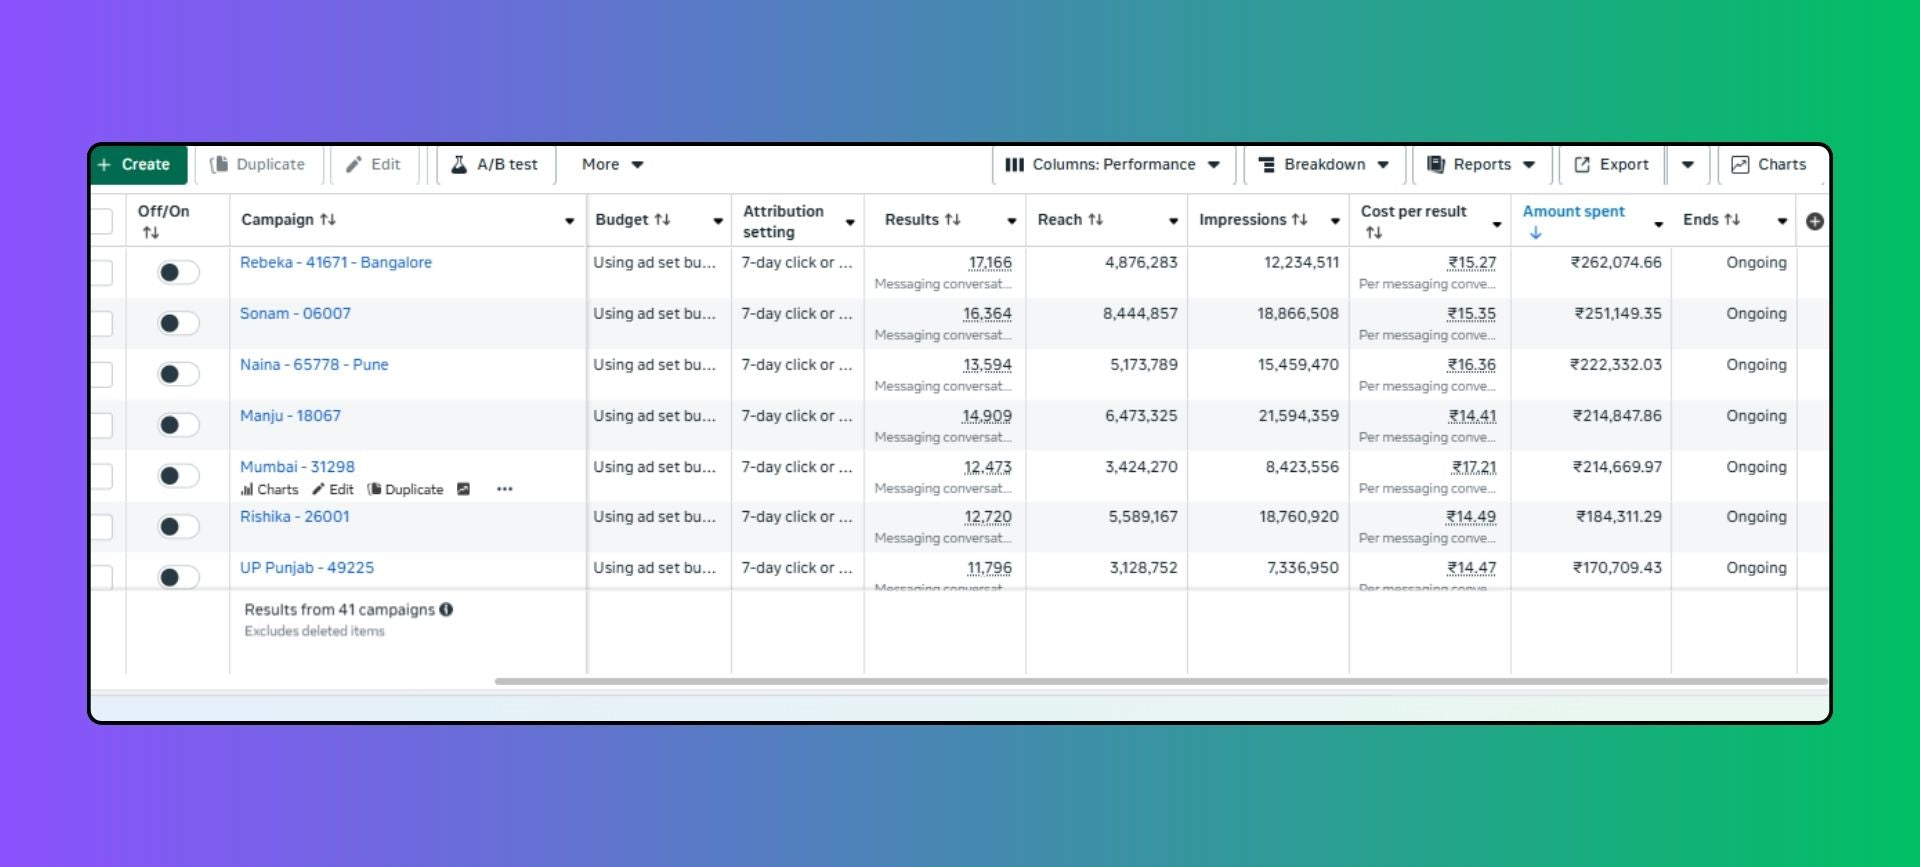1920x867 pixels.
Task: Check the box for Sonam - 06007 row
Action: pyautogui.click(x=102, y=323)
